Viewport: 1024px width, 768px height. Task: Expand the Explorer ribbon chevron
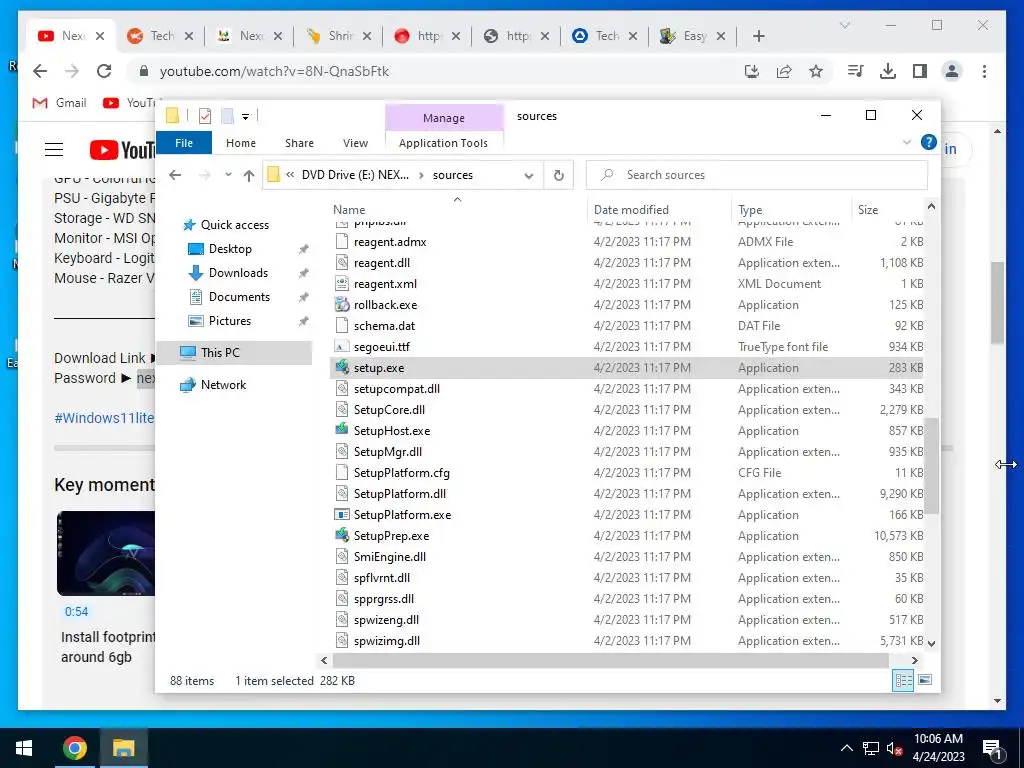[x=906, y=142]
